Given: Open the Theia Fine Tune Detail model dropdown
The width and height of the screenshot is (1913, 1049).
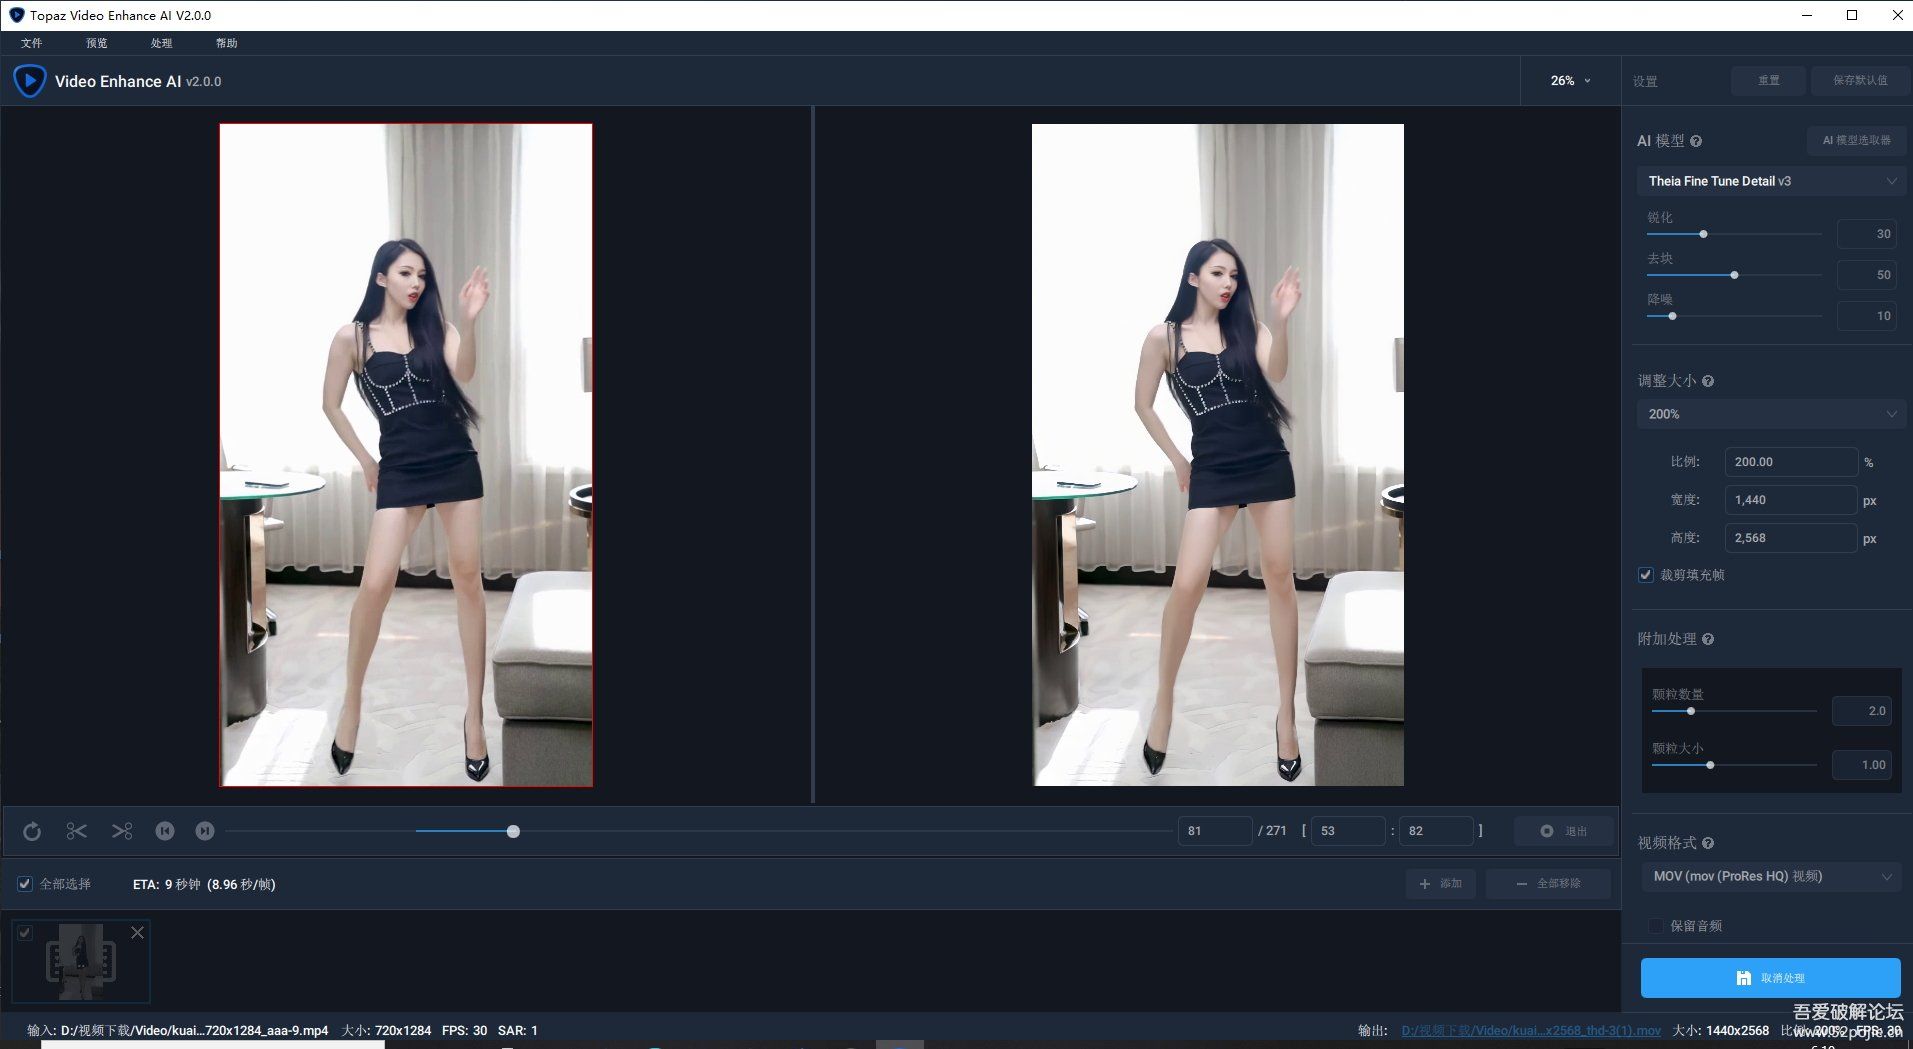Looking at the screenshot, I should pos(1771,181).
